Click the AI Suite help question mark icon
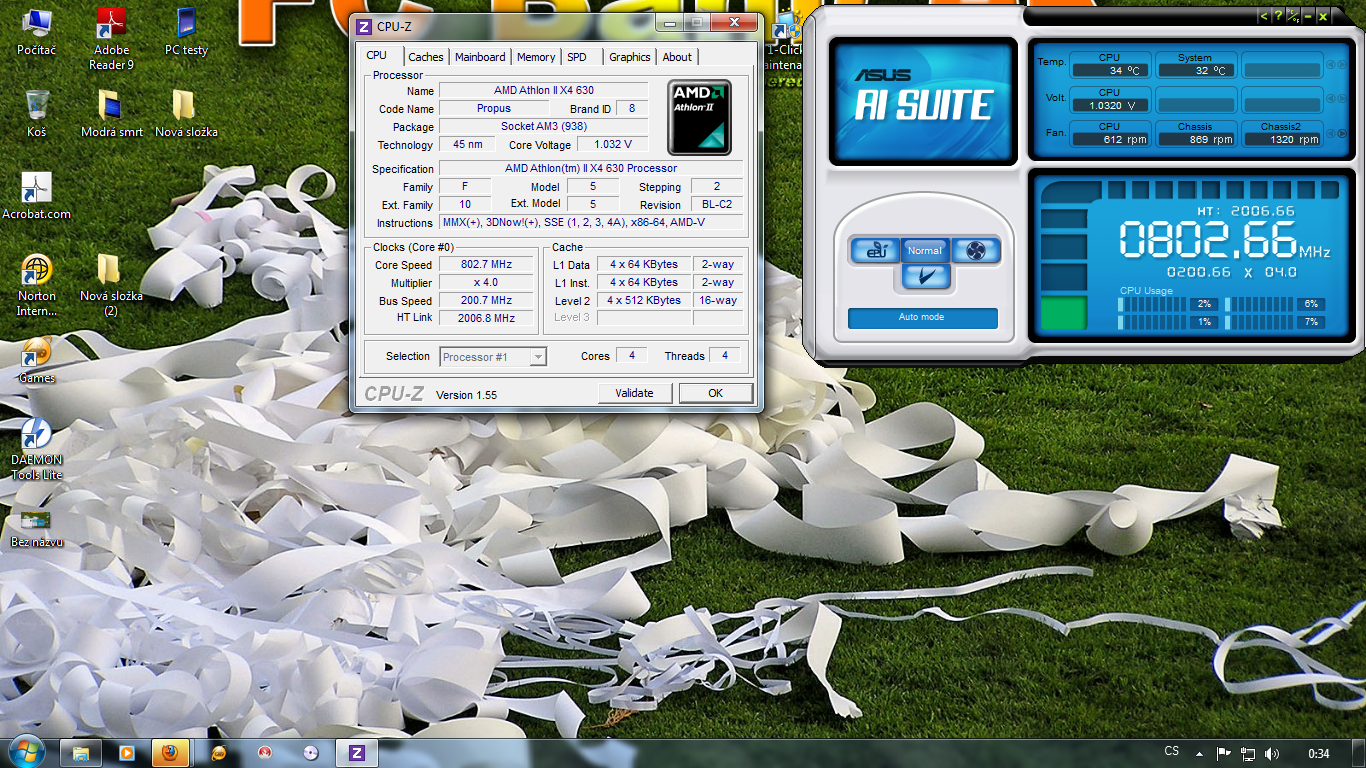 [x=1278, y=15]
